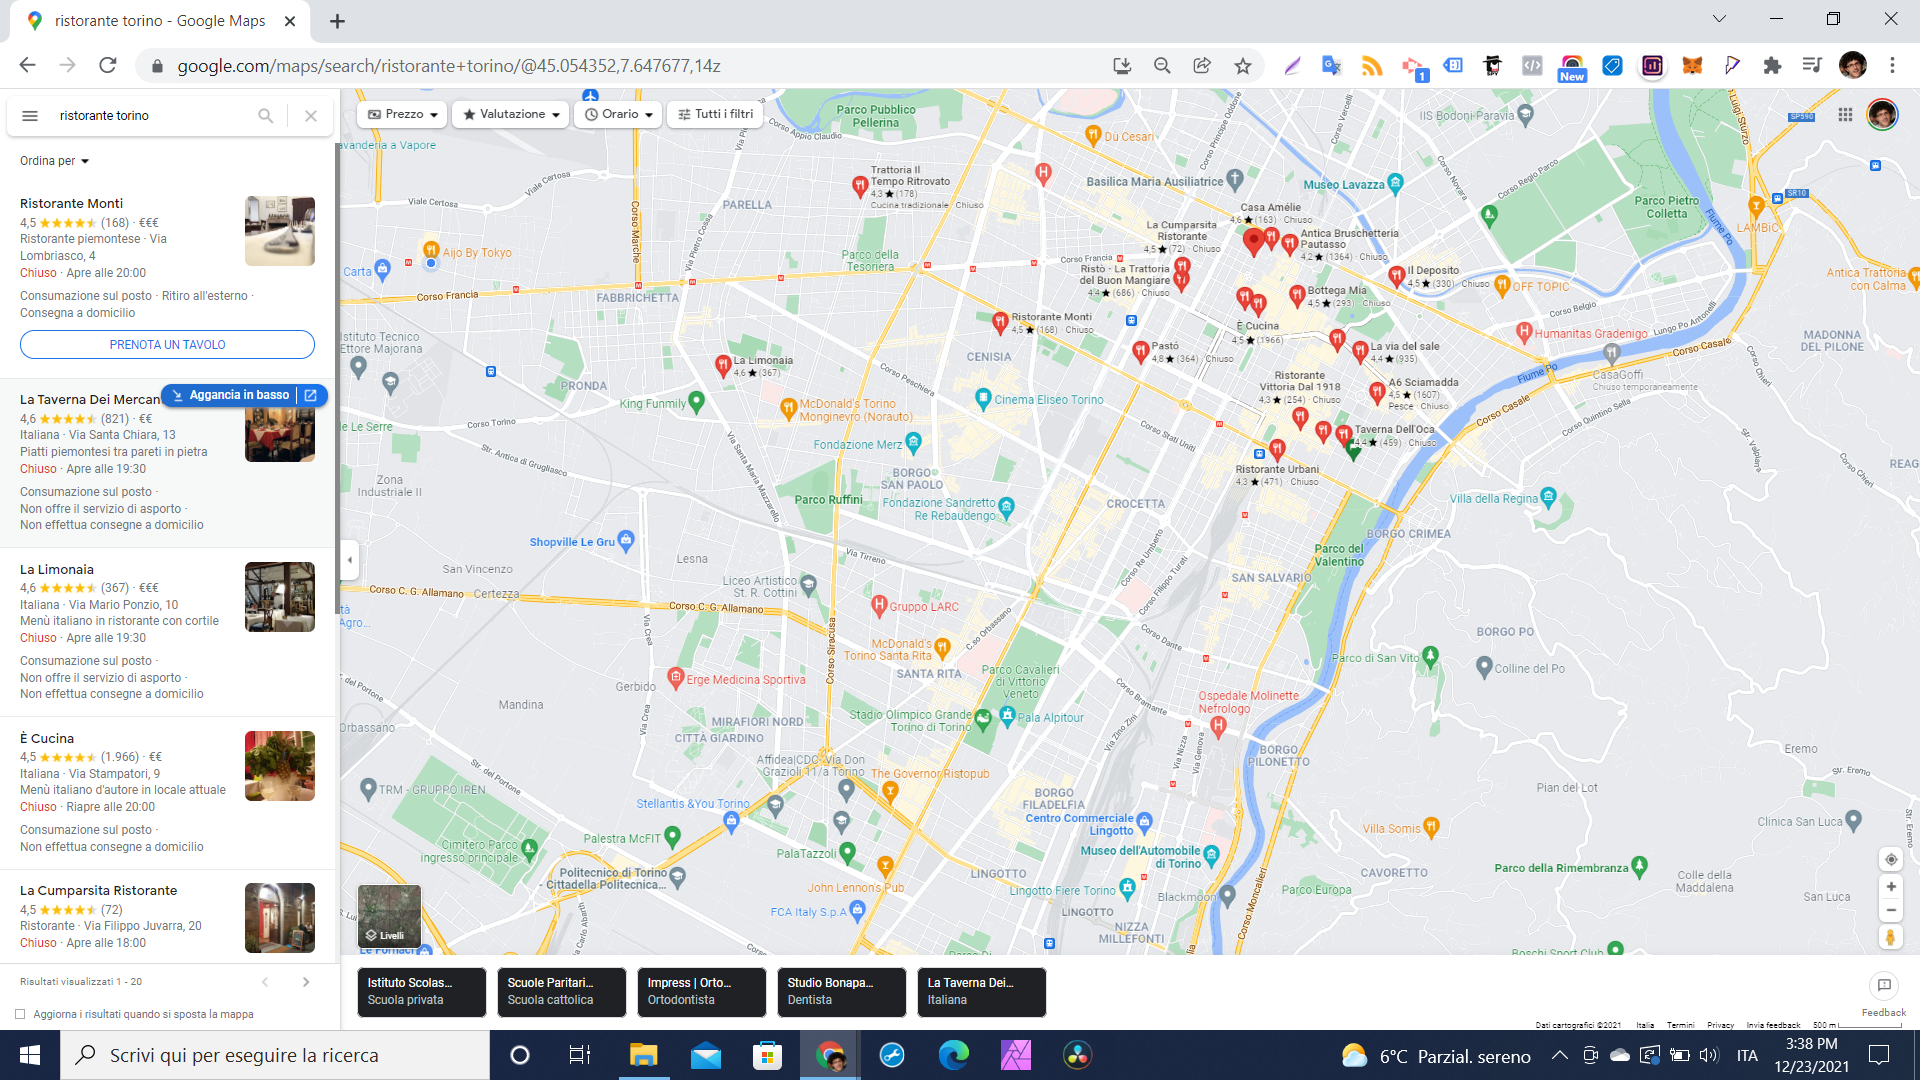The height and width of the screenshot is (1080, 1920).
Task: Open the Google Maps hamburger menu
Action: click(x=30, y=116)
